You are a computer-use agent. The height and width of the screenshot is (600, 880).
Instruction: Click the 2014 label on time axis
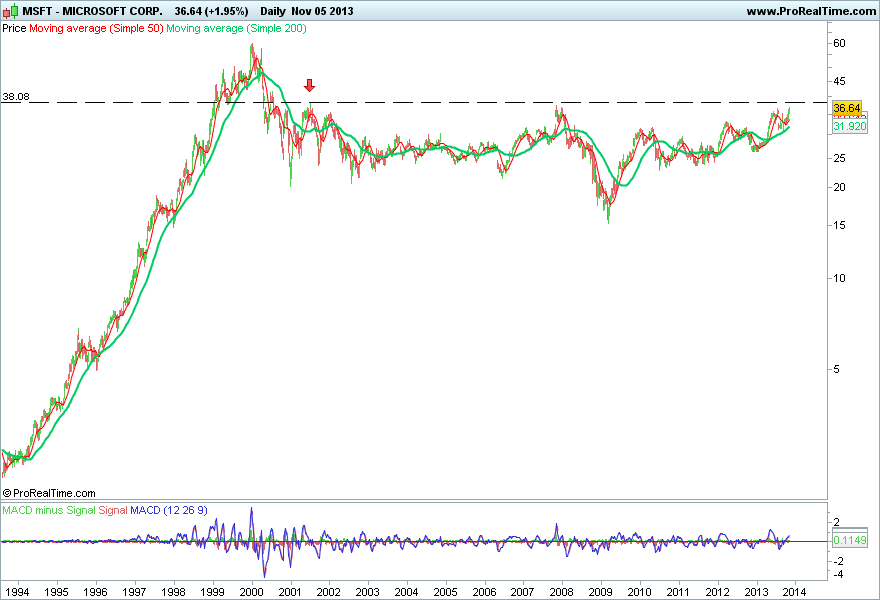pyautogui.click(x=794, y=592)
